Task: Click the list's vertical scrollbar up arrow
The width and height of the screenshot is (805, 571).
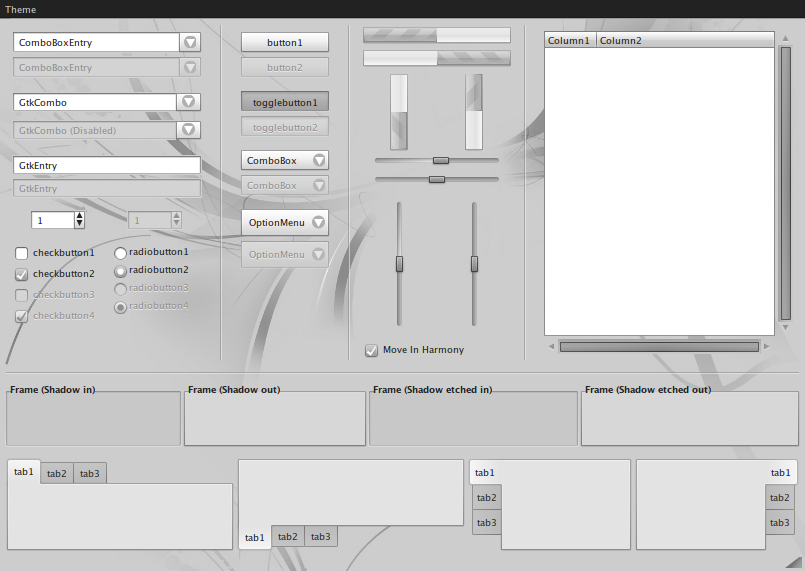Action: point(785,38)
